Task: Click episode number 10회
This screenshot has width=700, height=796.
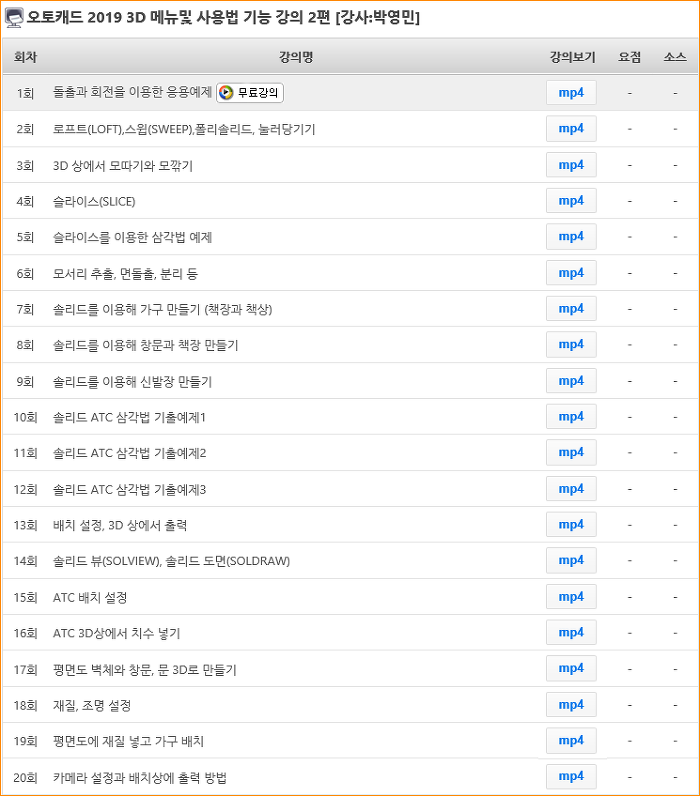Action: (x=25, y=417)
